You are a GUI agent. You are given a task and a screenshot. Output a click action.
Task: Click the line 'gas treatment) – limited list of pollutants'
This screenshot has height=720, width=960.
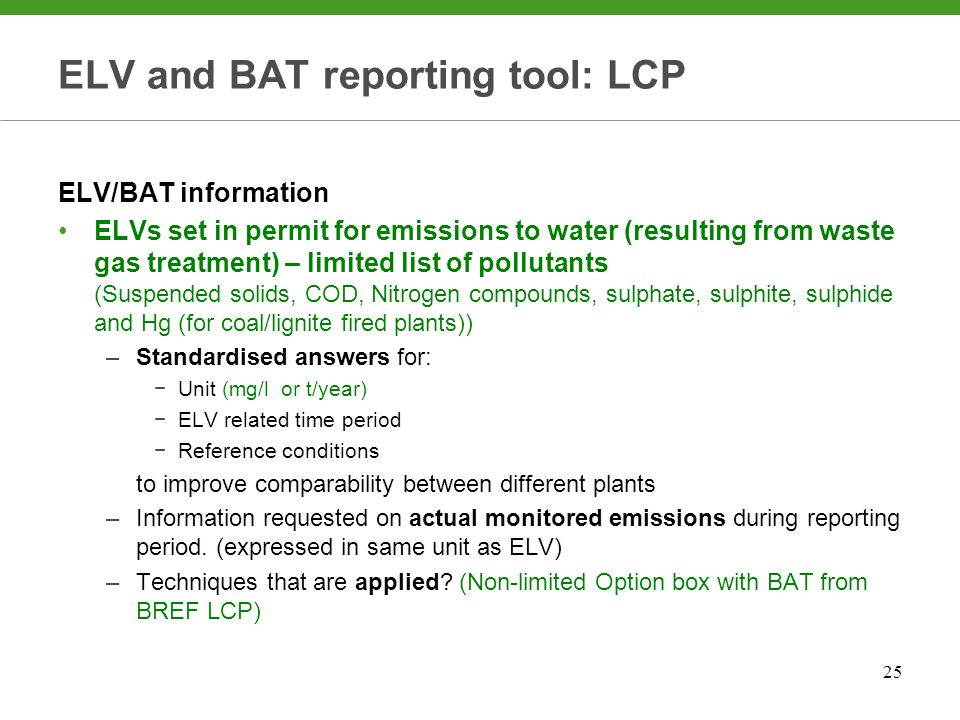pos(351,263)
